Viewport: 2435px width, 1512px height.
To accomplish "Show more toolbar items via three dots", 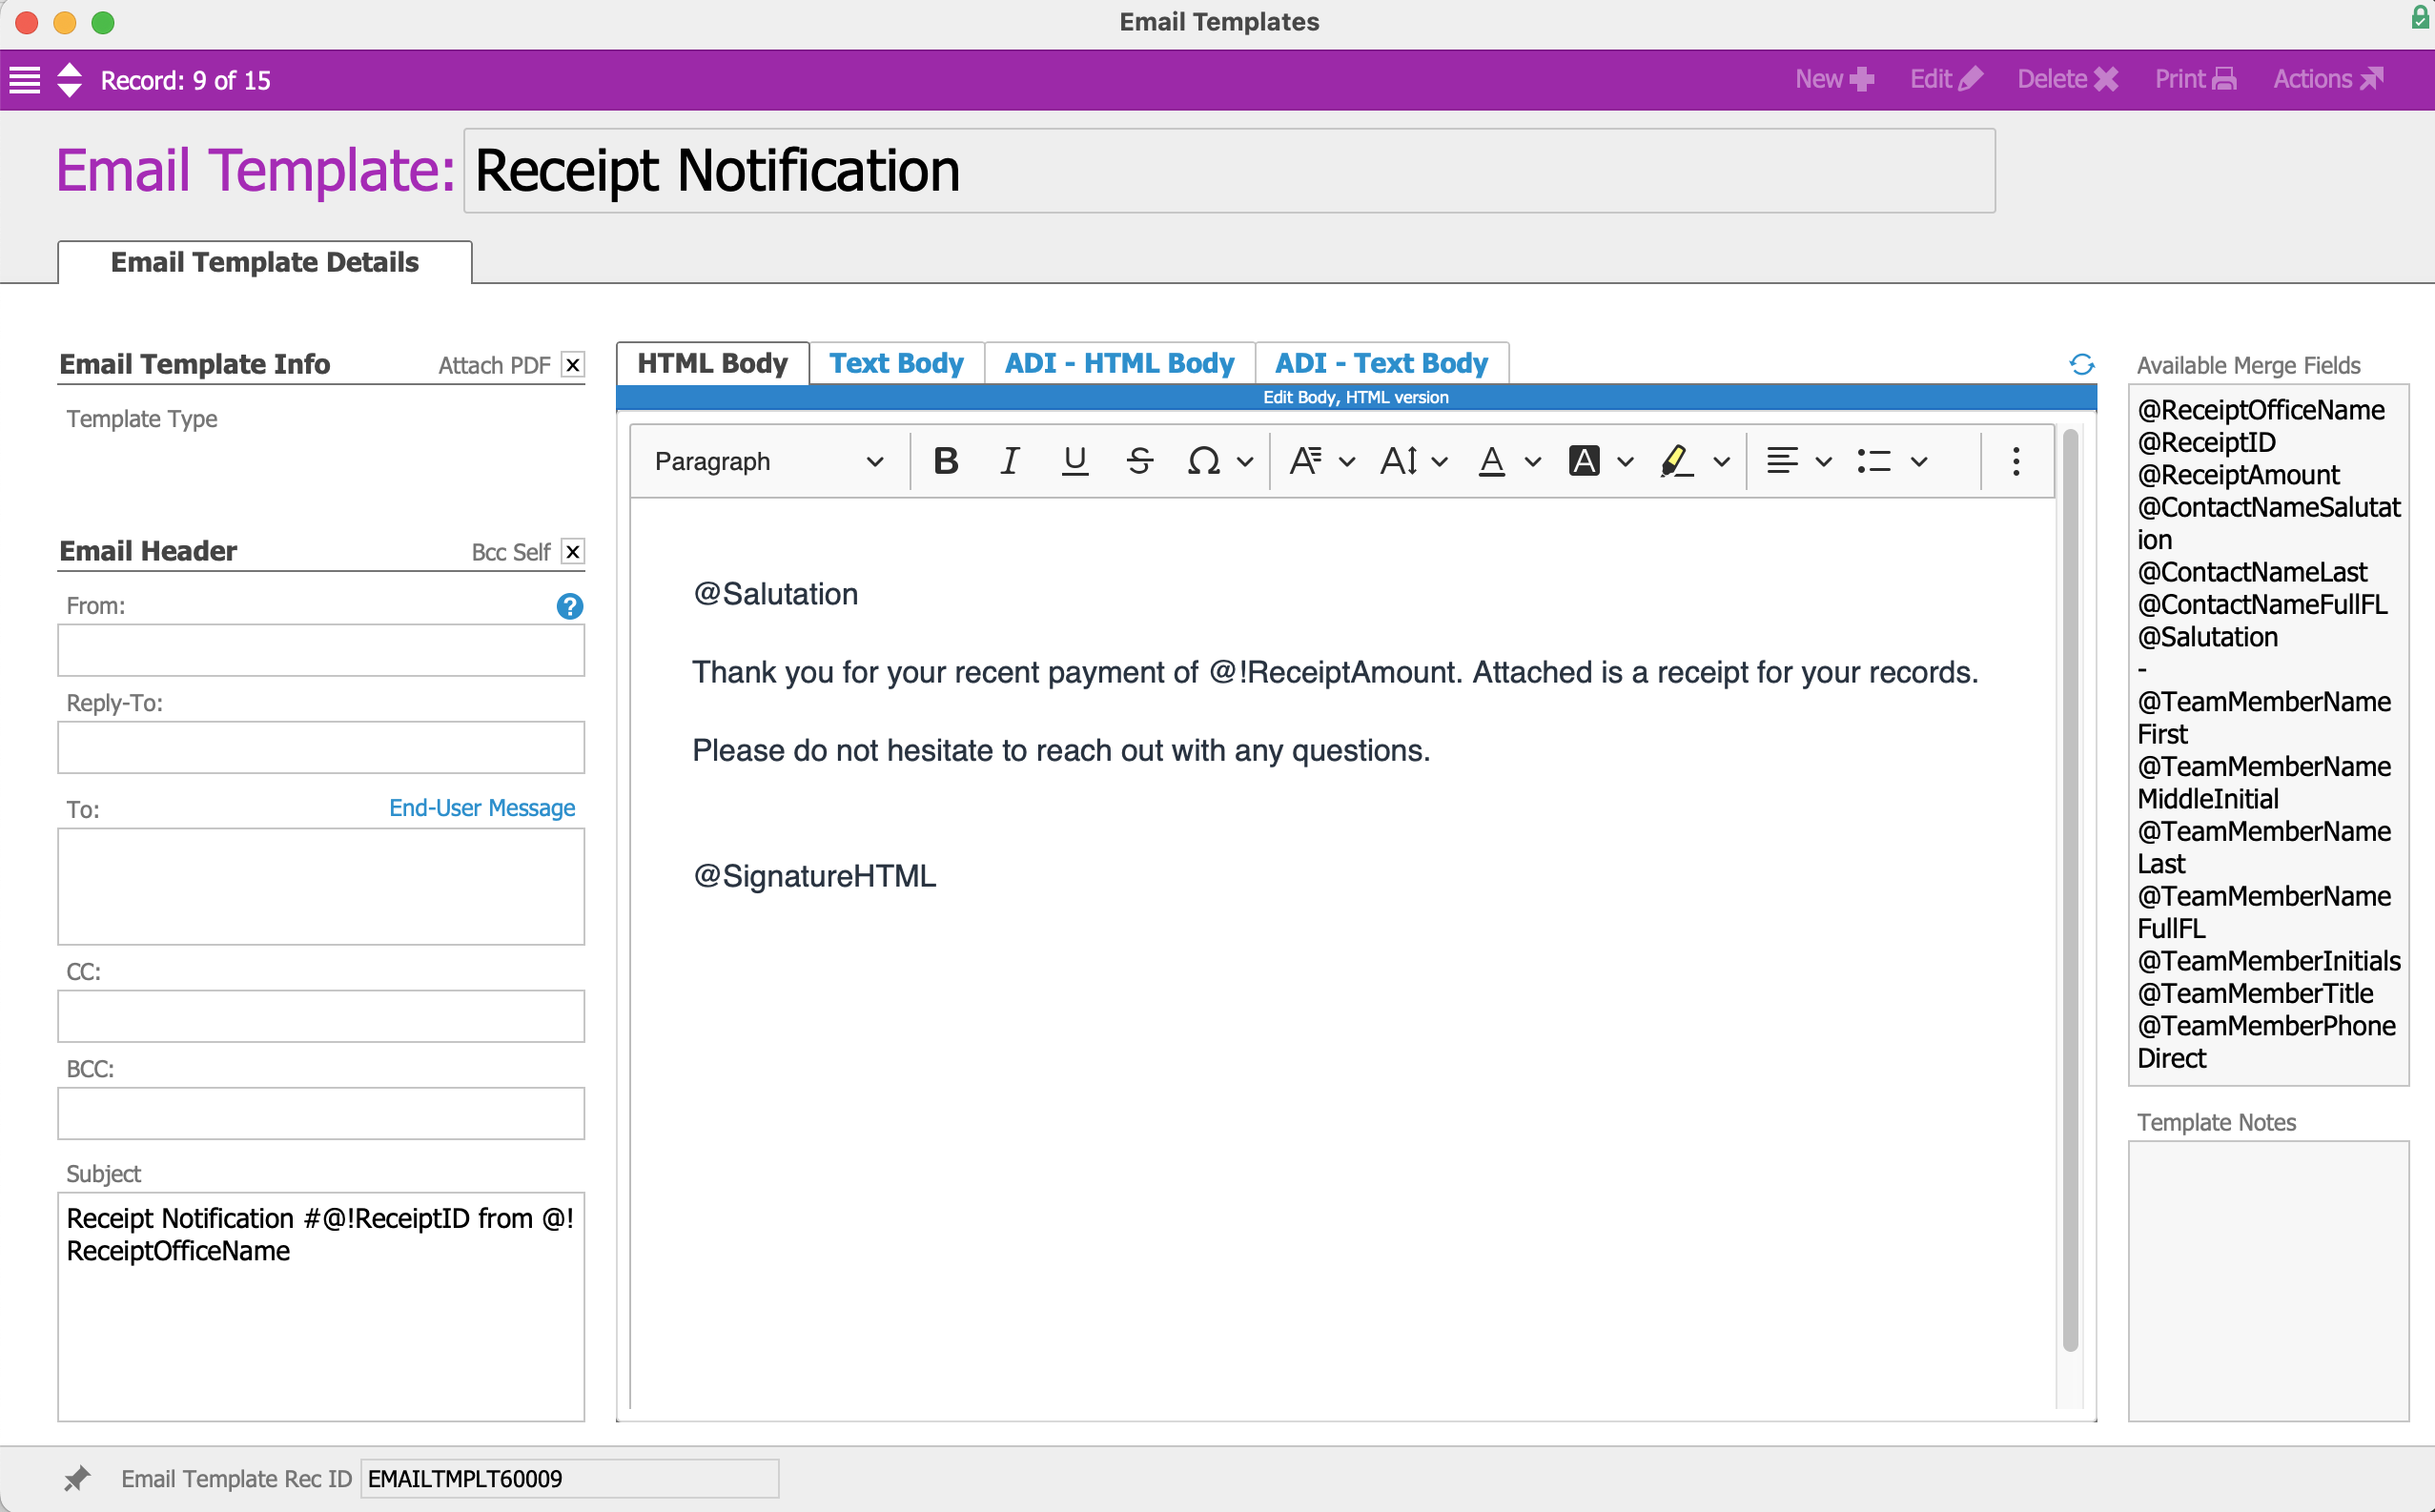I will click(x=2016, y=461).
